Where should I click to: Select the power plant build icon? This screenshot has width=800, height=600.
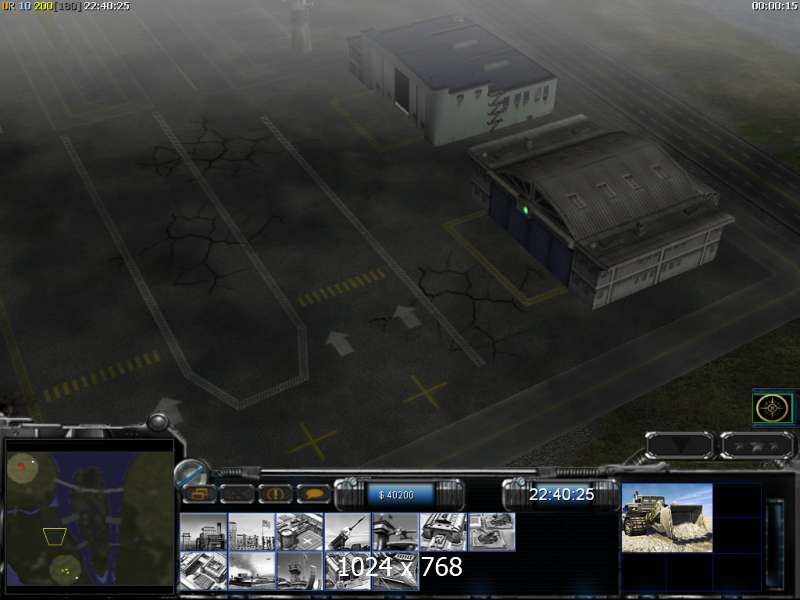(x=203, y=532)
